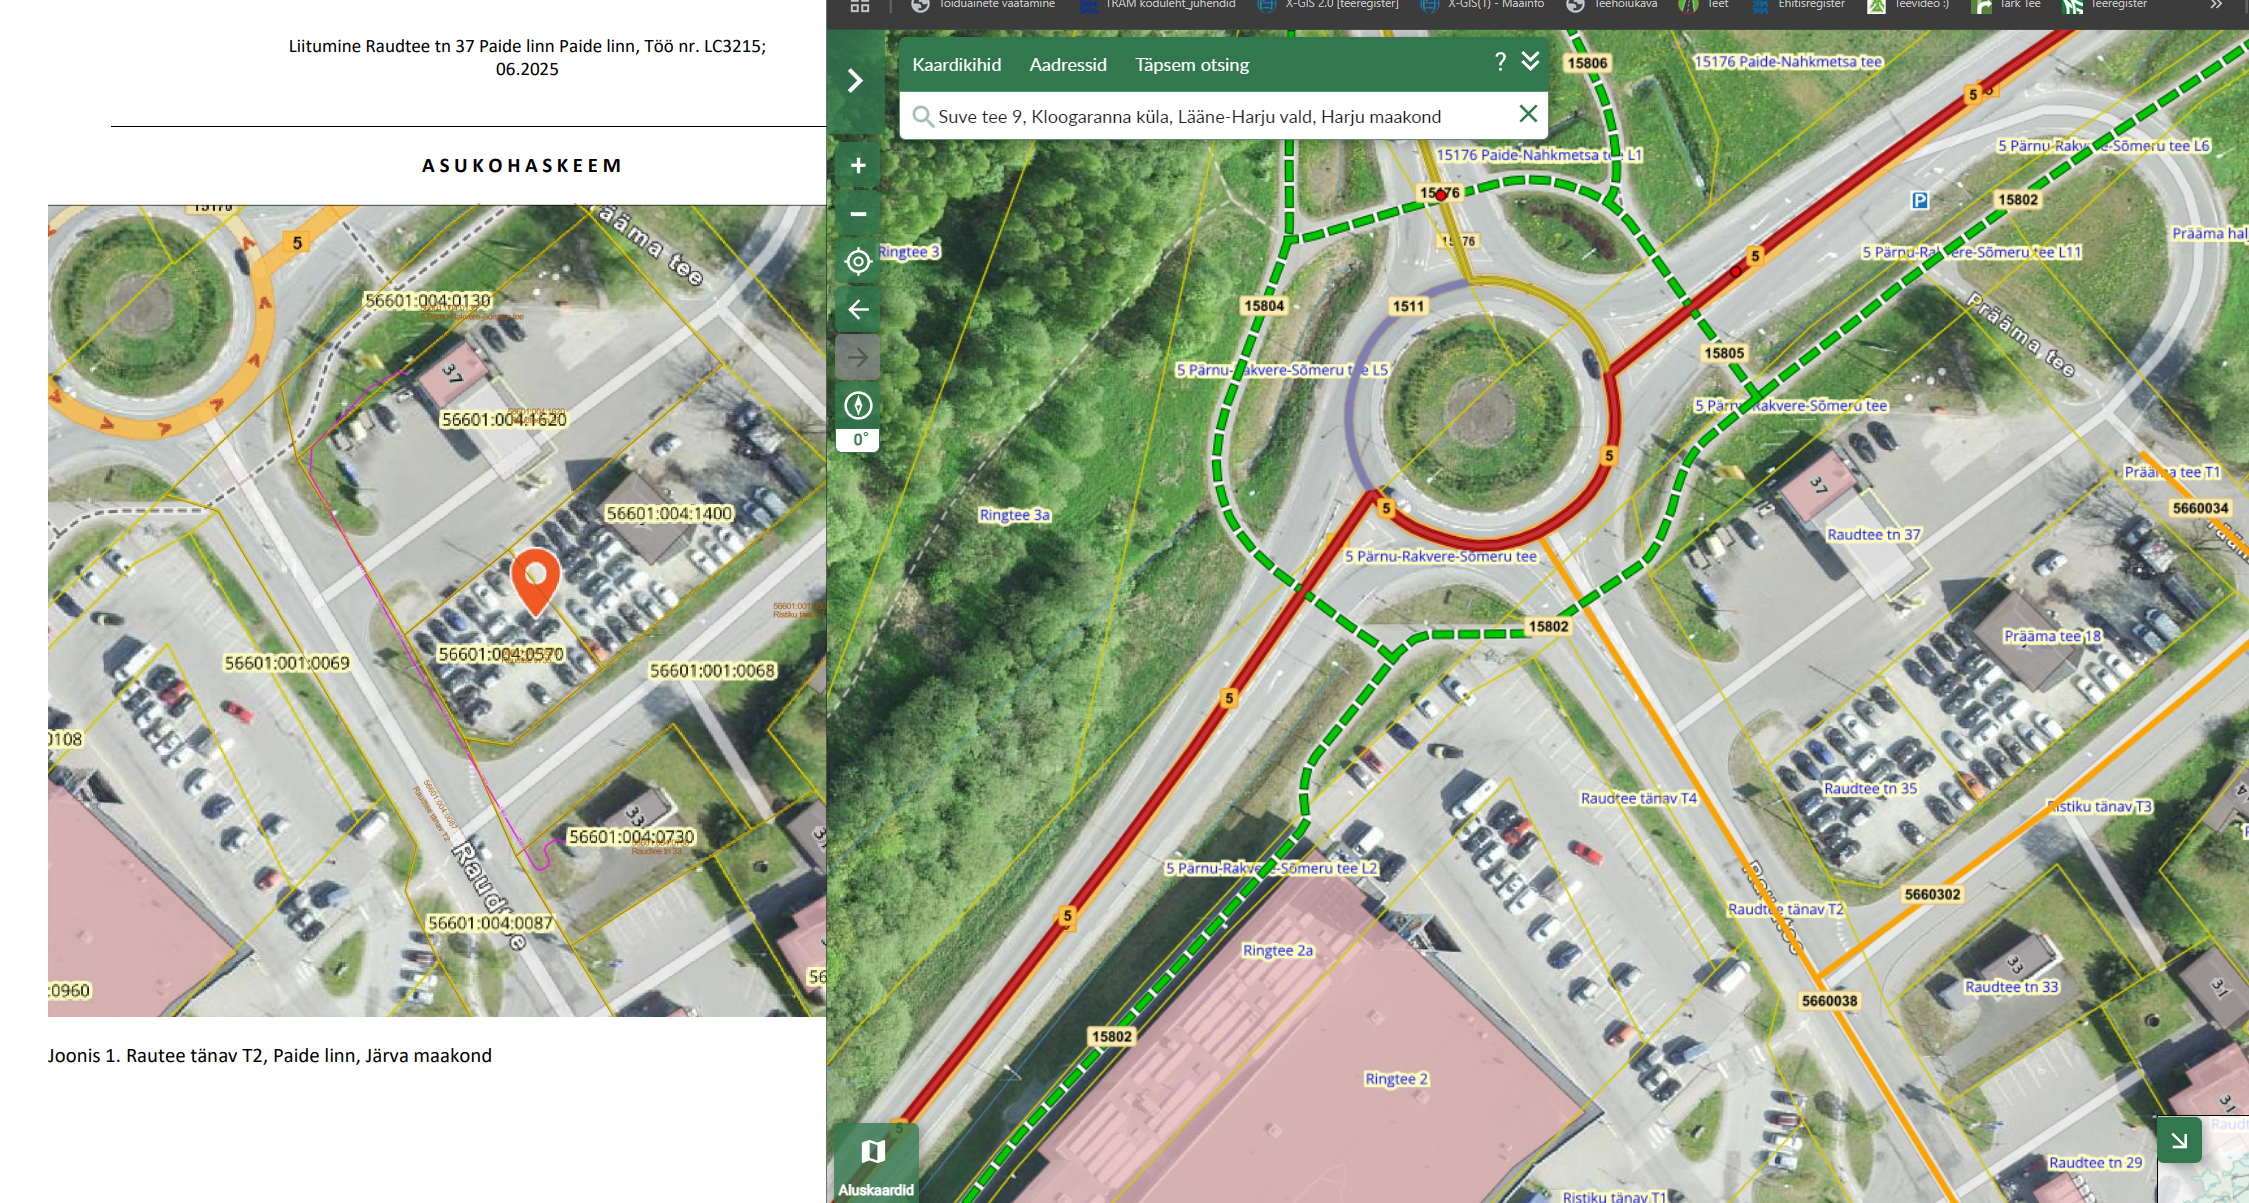The width and height of the screenshot is (2249, 1203).
Task: Click map label Raudtee tn 35
Action: coord(1870,789)
